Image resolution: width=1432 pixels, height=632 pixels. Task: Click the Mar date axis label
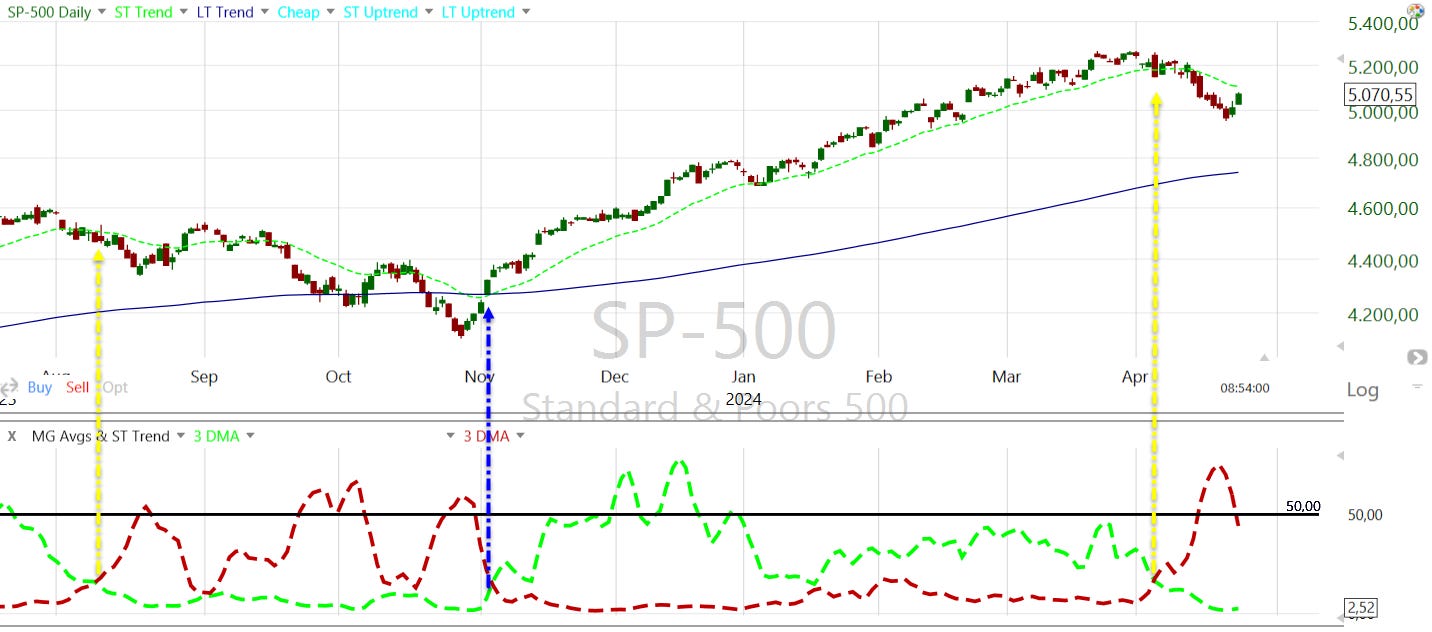(1007, 377)
